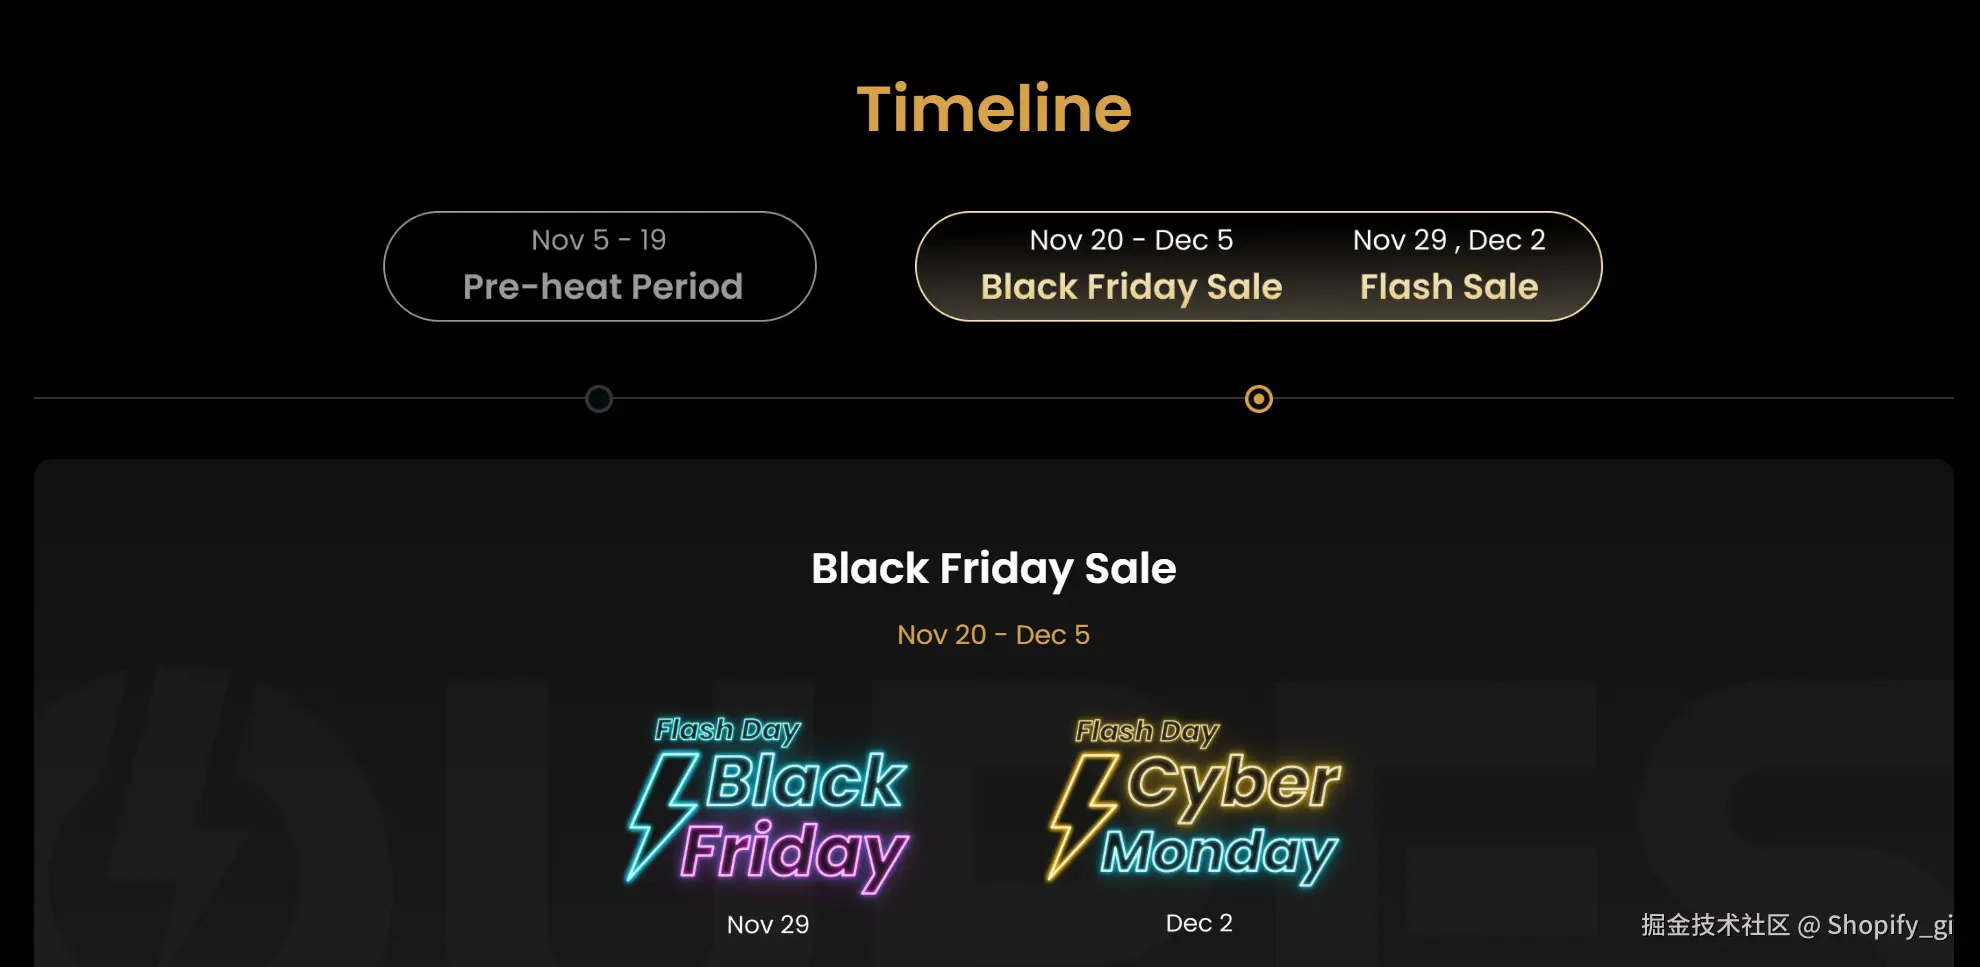This screenshot has height=967, width=1980.
Task: Switch to the Pre-heat Period tab
Action: click(600, 287)
